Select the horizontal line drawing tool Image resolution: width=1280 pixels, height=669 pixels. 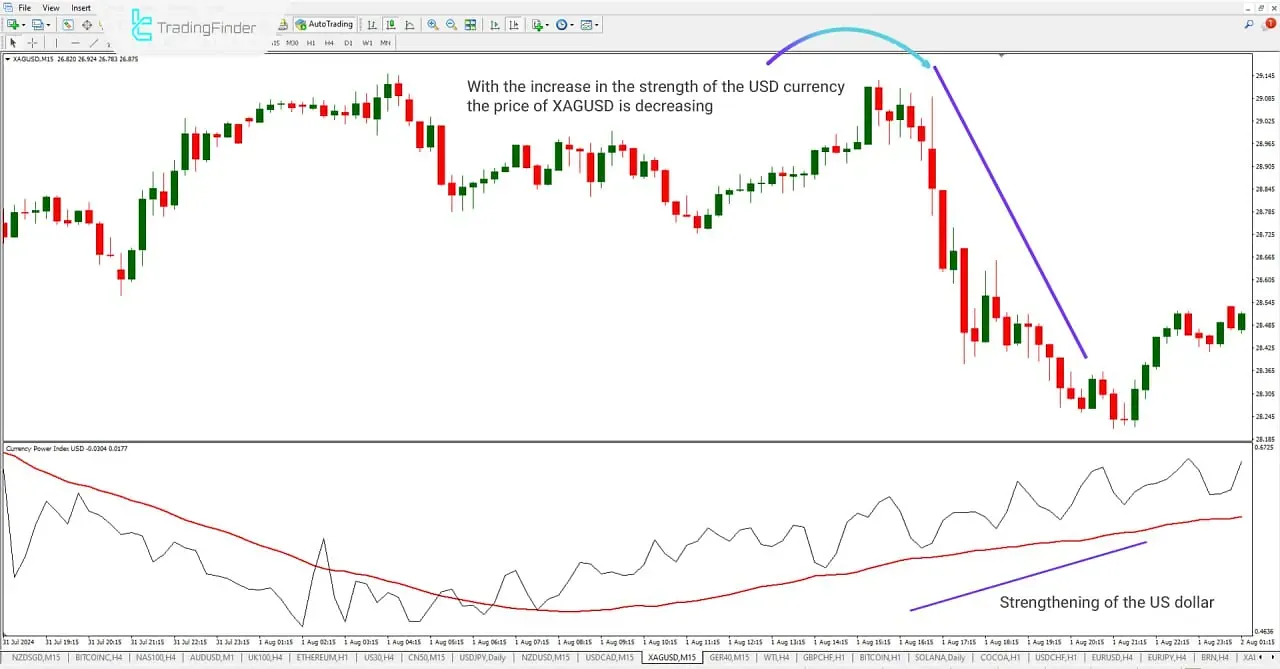click(76, 42)
